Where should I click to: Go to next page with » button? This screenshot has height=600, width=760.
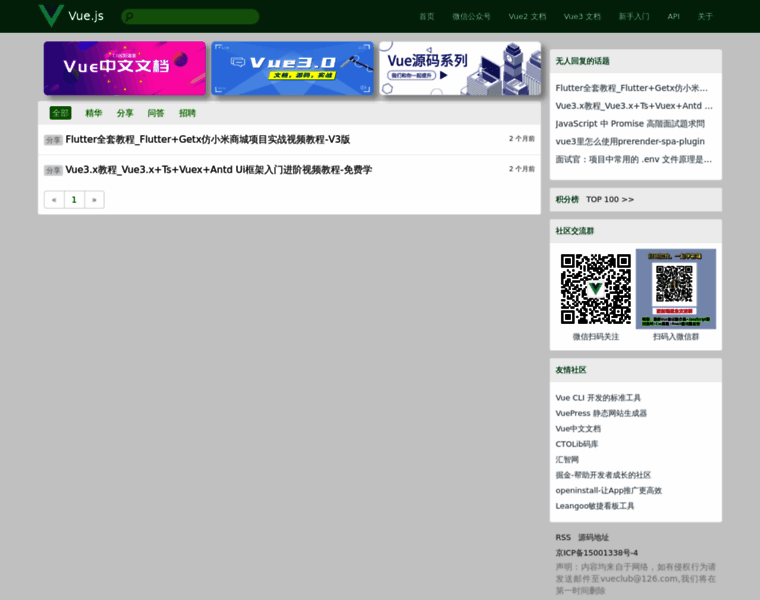pos(94,200)
